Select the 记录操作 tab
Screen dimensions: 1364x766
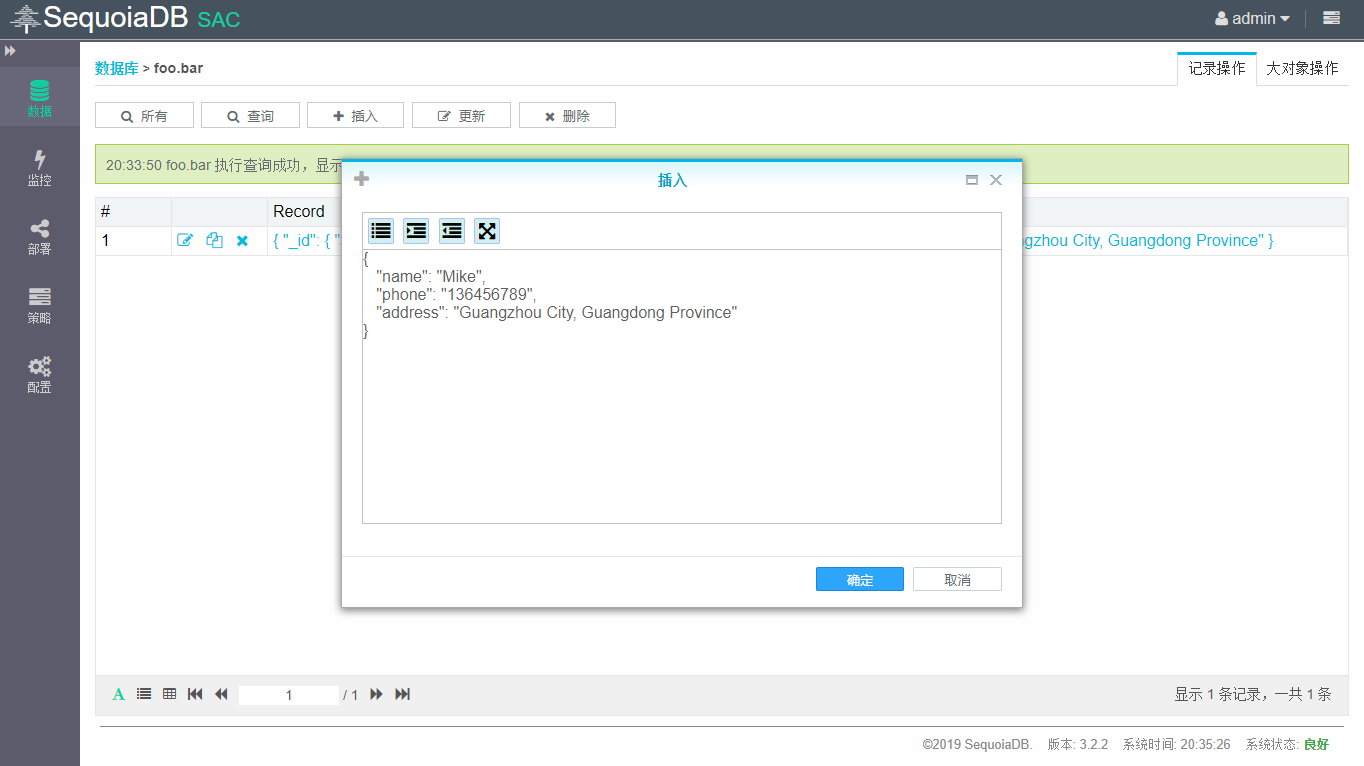coord(1216,68)
